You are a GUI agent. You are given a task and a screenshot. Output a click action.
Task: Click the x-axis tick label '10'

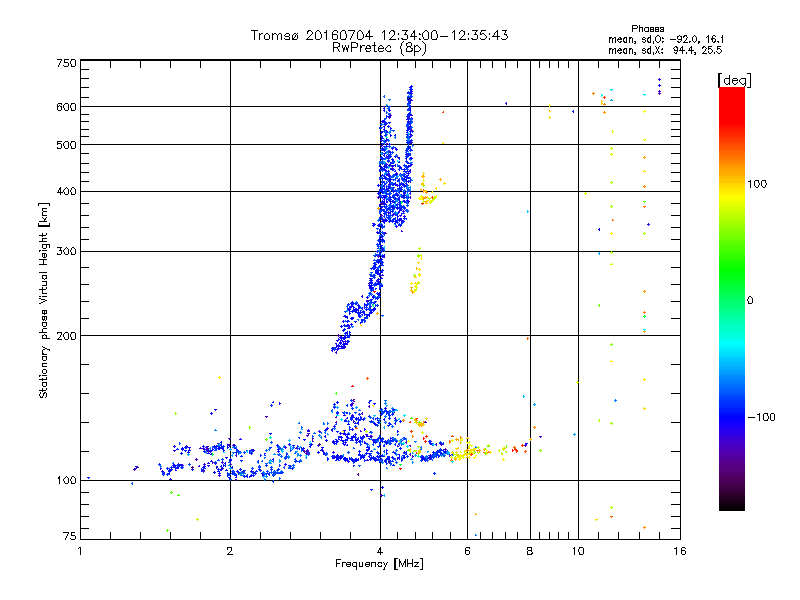tap(578, 551)
